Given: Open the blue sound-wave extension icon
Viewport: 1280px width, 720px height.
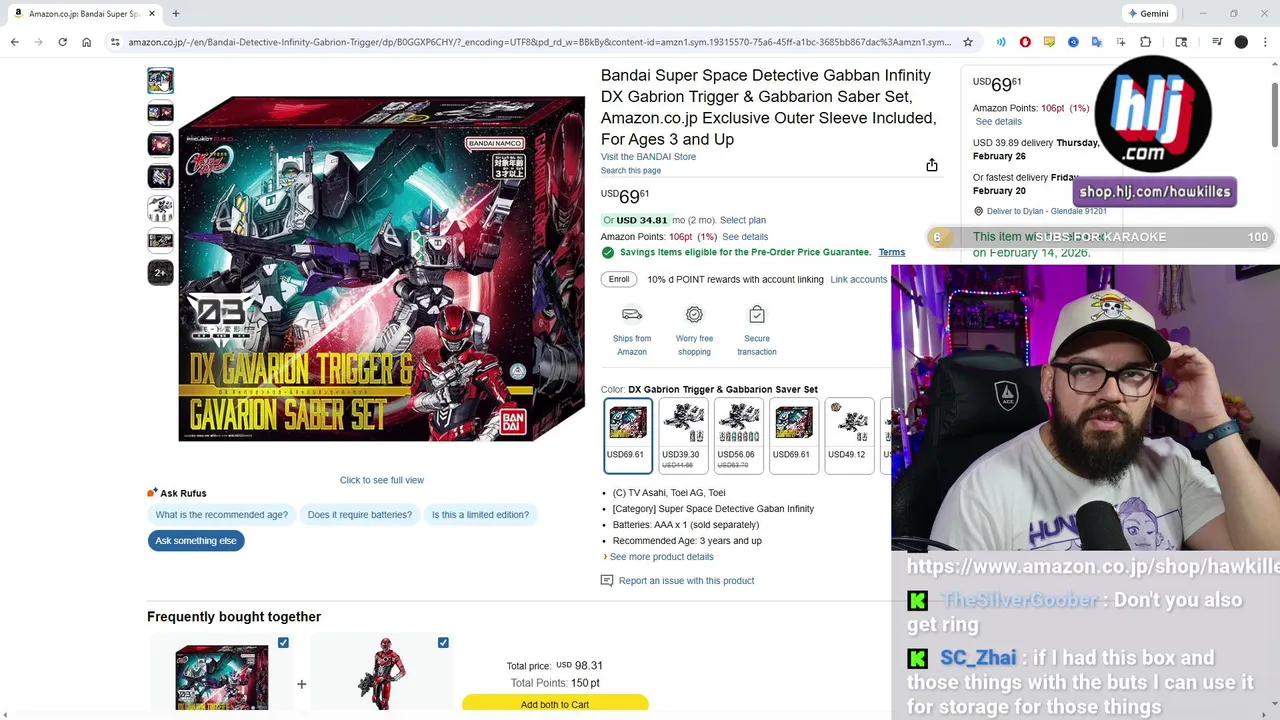Looking at the screenshot, I should 1001,42.
